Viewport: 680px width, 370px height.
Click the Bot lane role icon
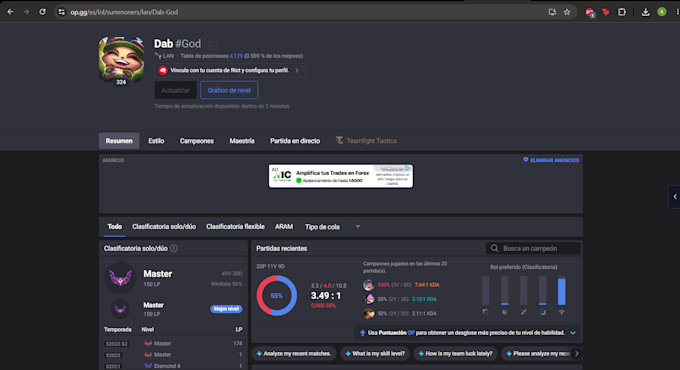(543, 312)
